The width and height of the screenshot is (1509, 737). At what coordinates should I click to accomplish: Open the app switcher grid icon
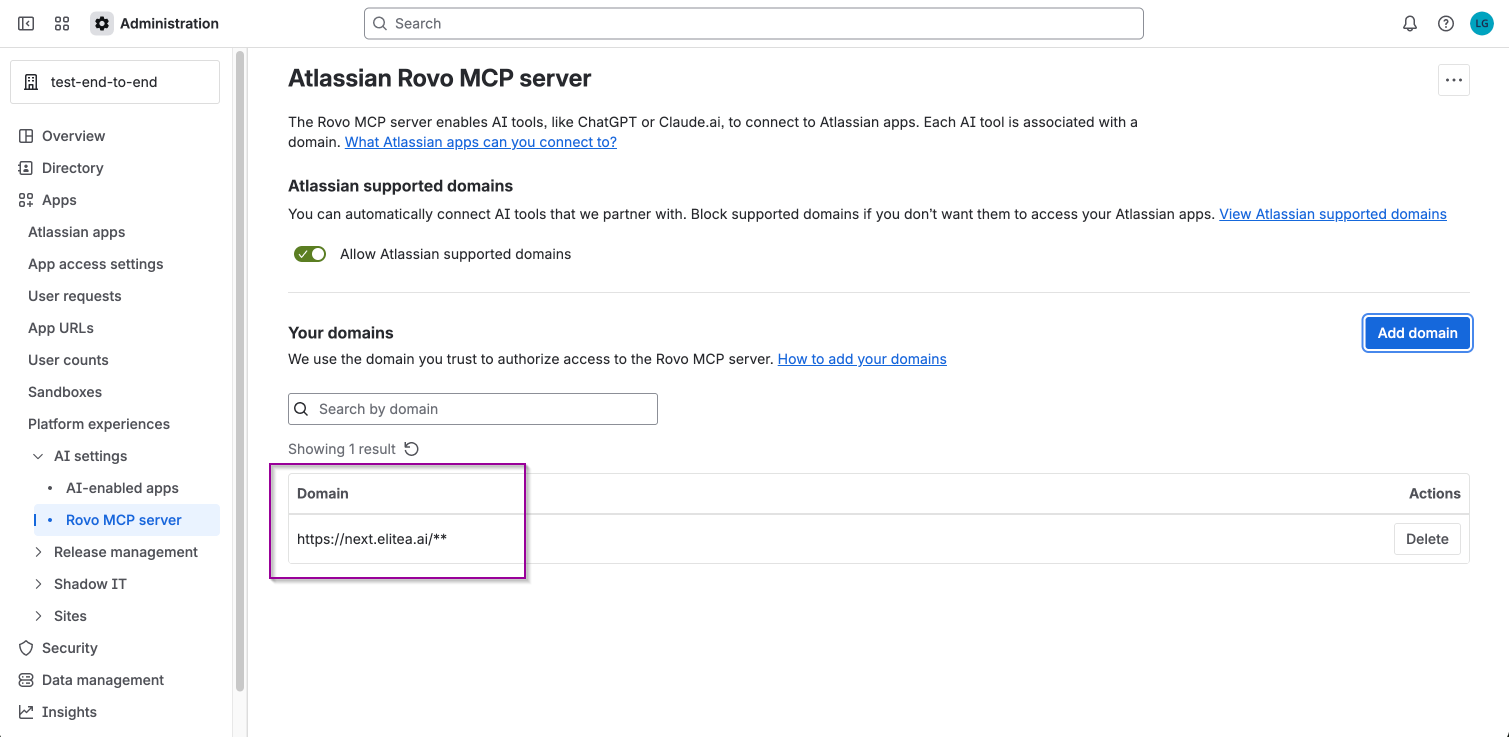tap(62, 23)
